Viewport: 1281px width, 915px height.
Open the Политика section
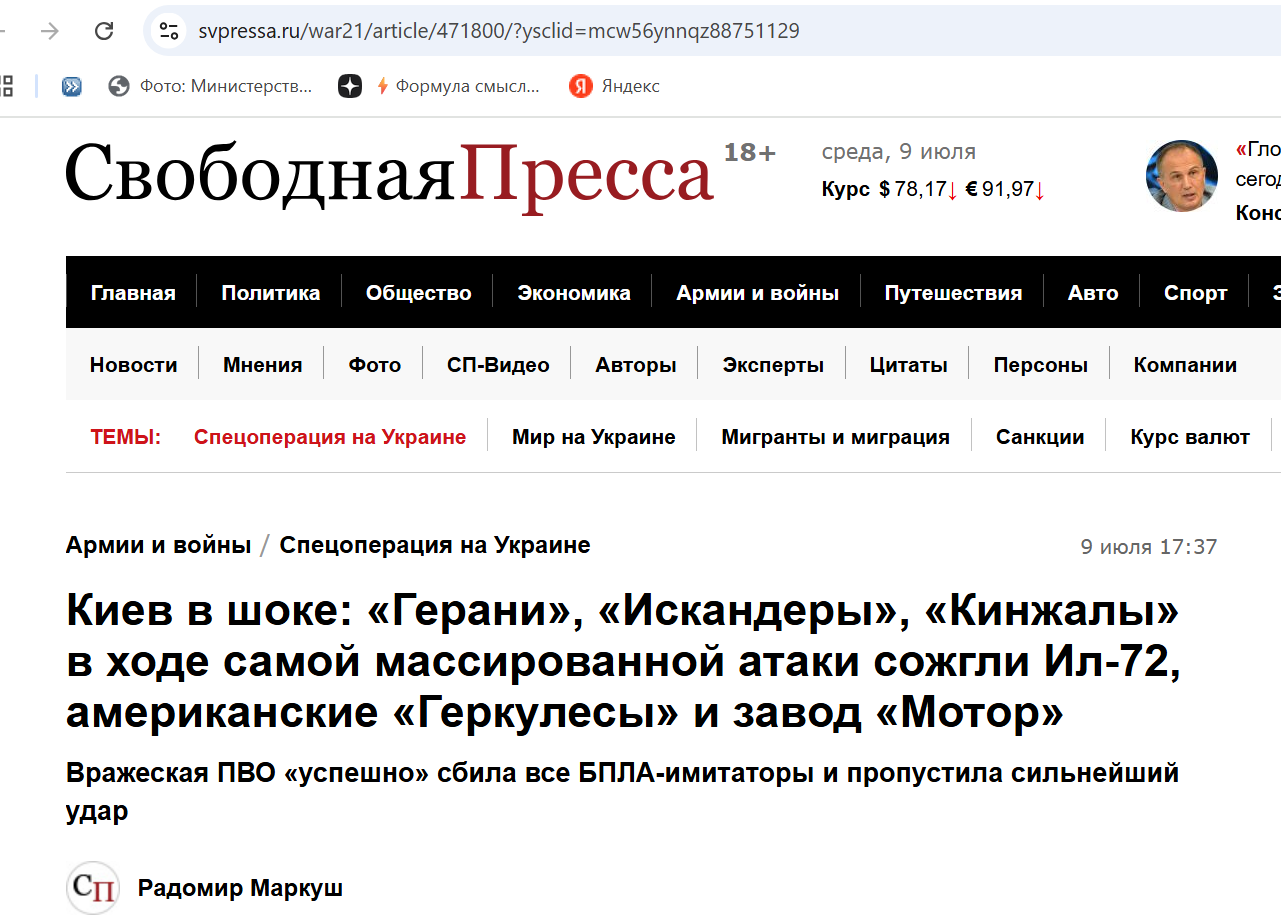(271, 293)
